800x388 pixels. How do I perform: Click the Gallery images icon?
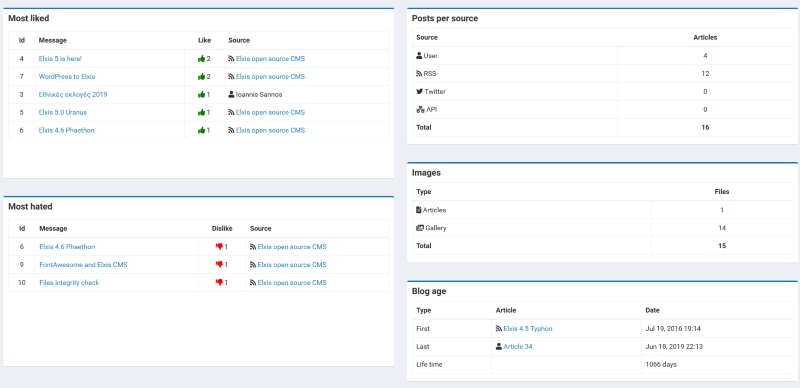point(420,228)
